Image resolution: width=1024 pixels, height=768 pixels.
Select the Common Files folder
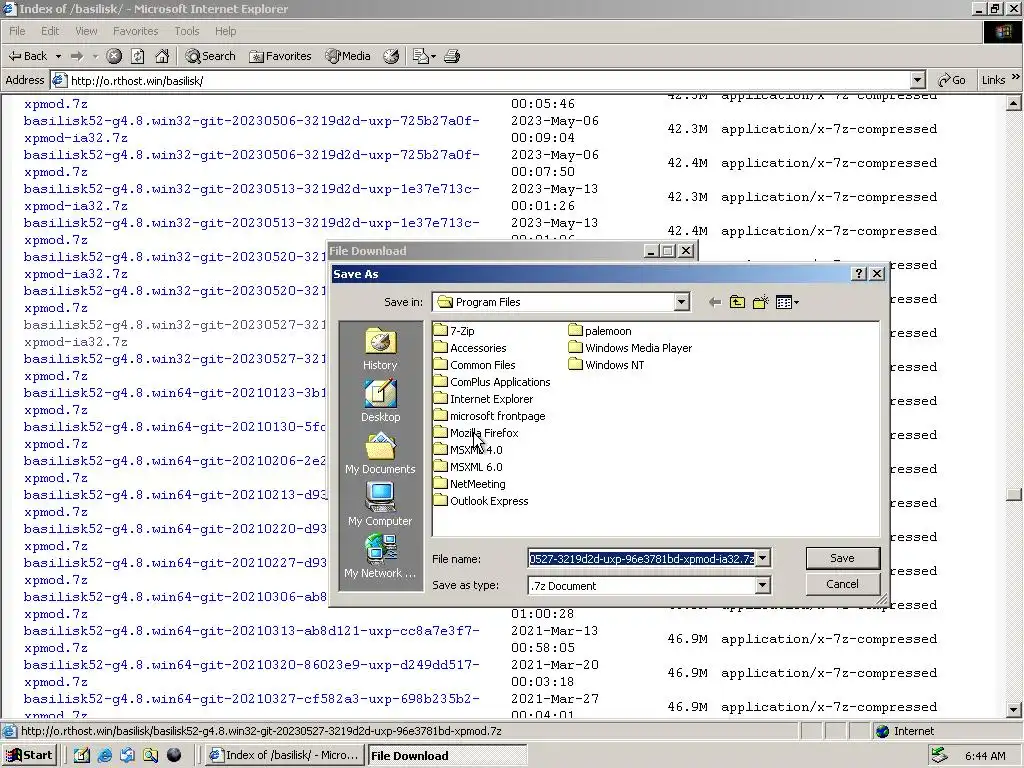point(475,365)
